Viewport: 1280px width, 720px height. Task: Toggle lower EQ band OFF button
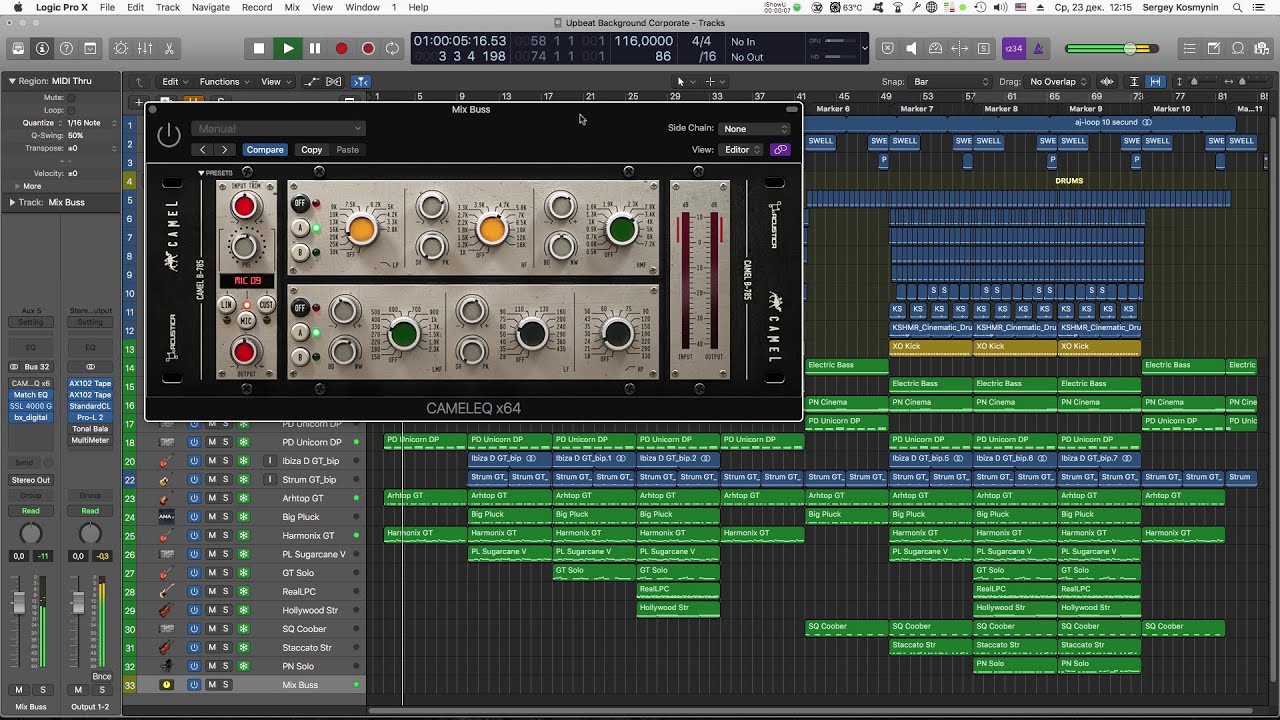point(299,308)
